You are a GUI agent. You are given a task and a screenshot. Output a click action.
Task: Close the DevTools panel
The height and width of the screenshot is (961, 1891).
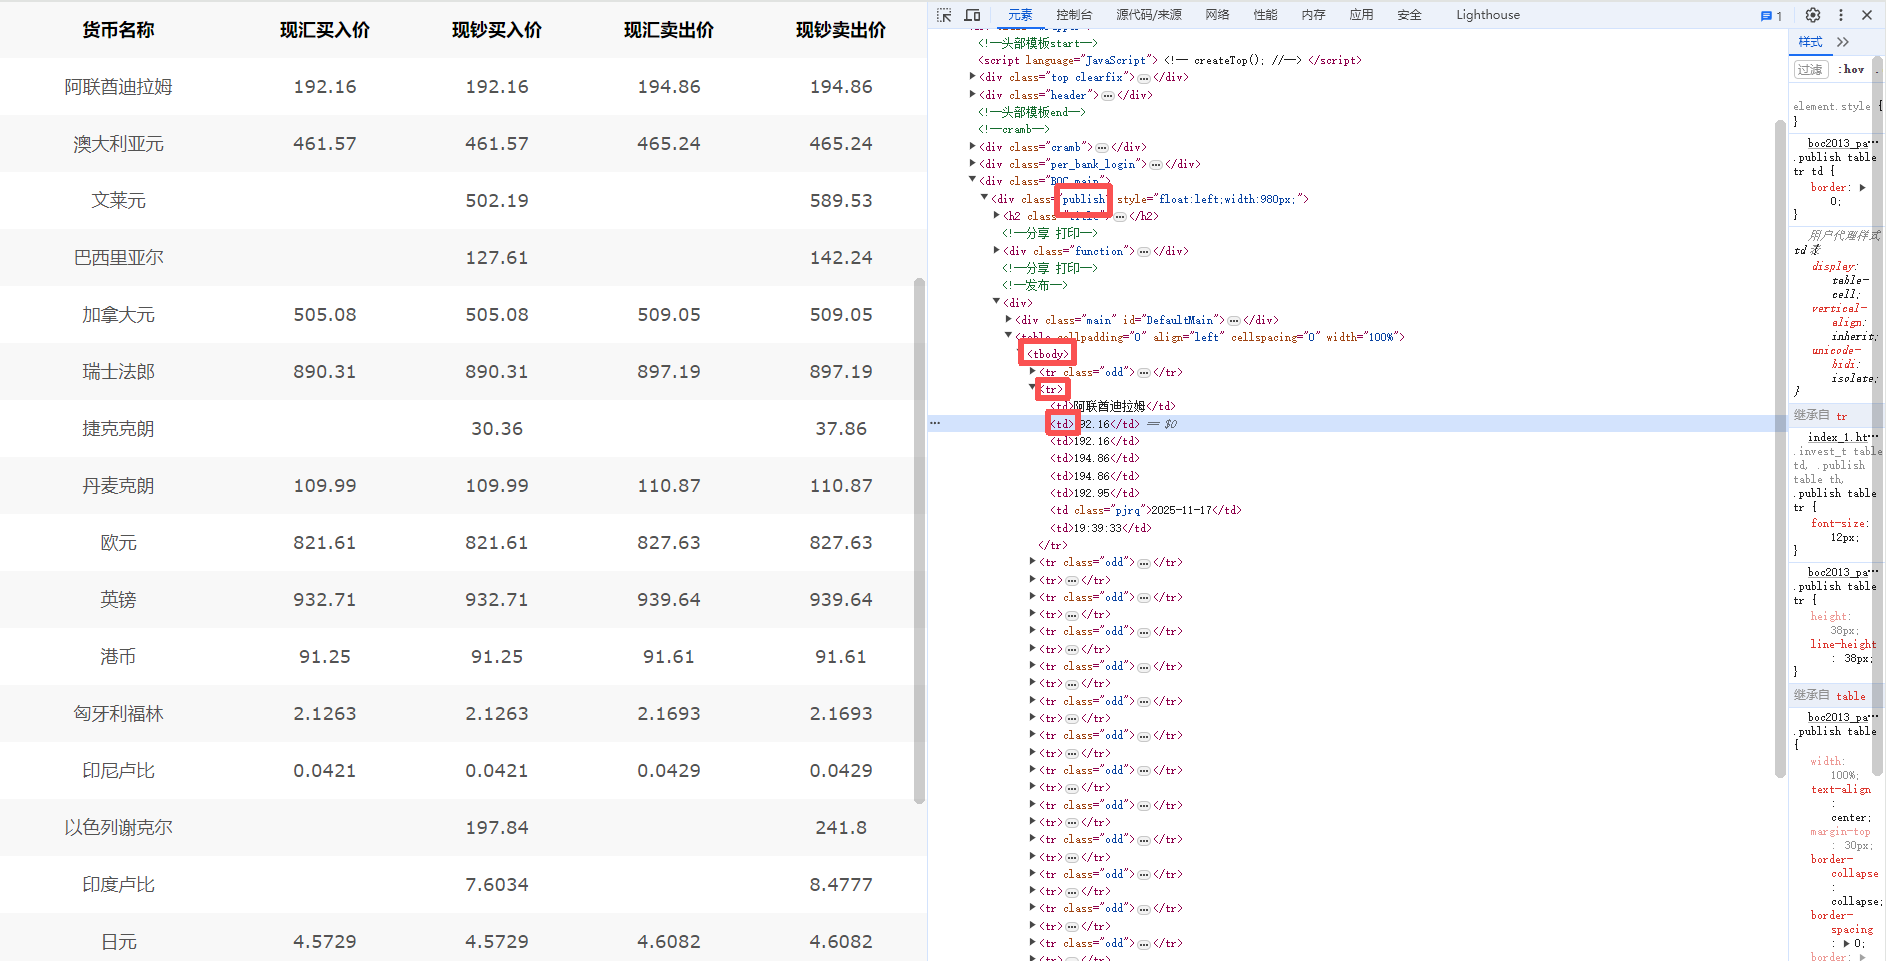pyautogui.click(x=1867, y=15)
